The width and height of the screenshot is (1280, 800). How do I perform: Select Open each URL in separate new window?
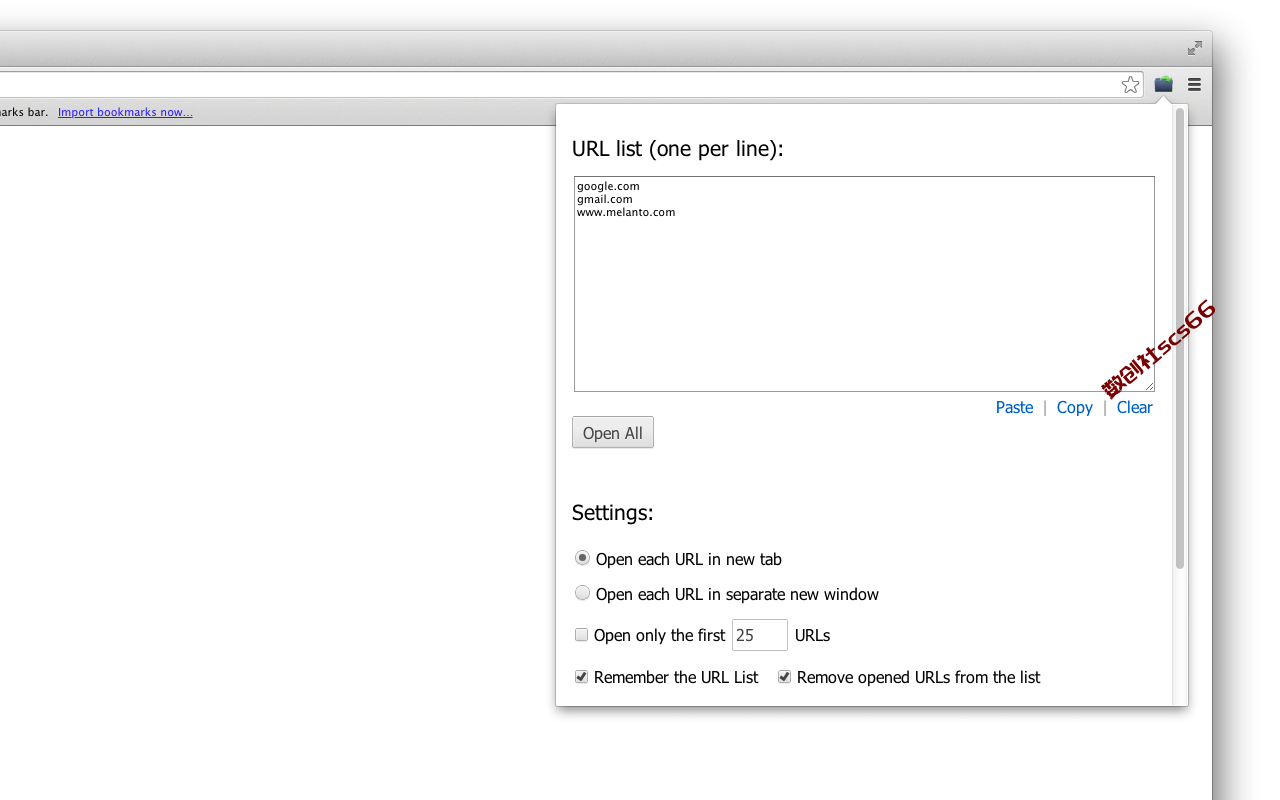click(582, 593)
